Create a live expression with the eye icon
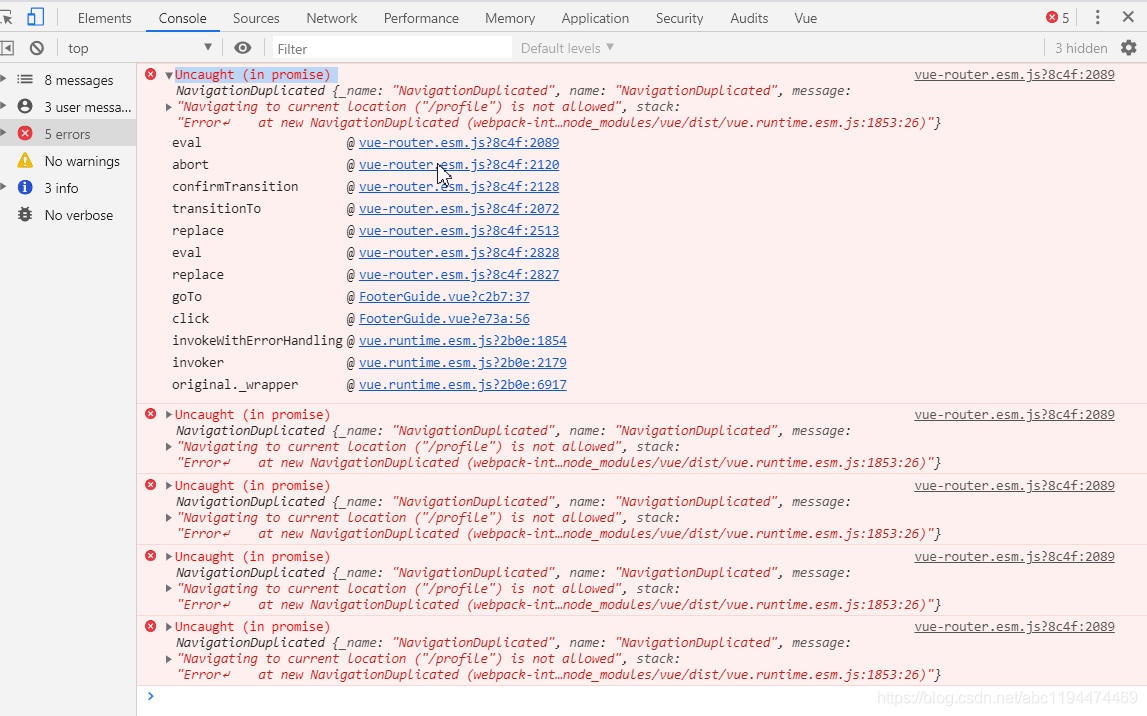Viewport: 1147px width, 716px height. point(240,47)
